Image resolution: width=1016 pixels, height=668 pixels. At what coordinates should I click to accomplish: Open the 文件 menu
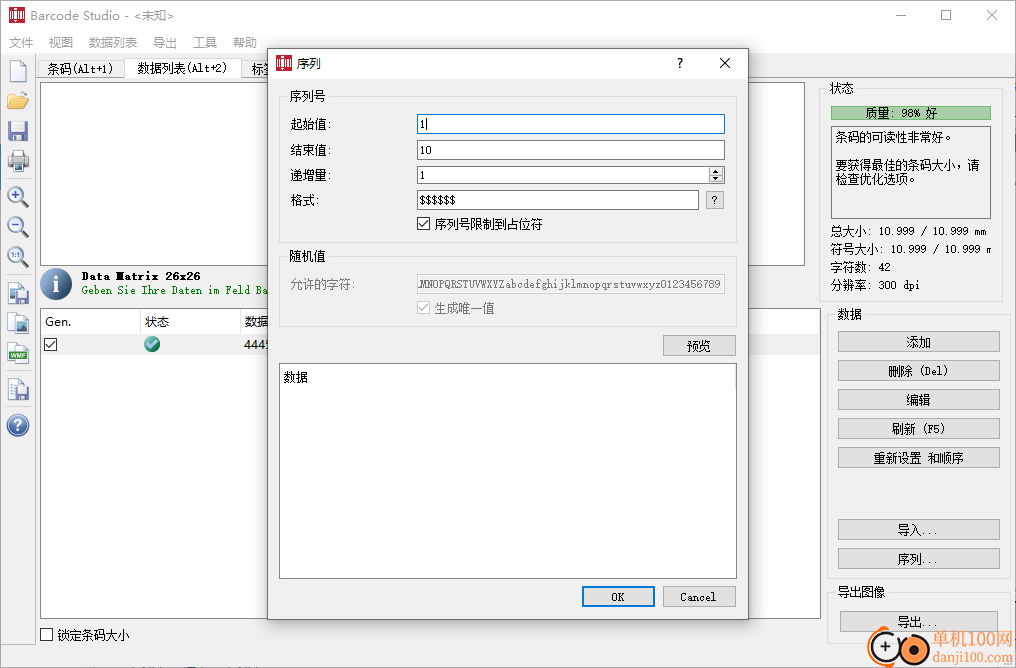21,43
